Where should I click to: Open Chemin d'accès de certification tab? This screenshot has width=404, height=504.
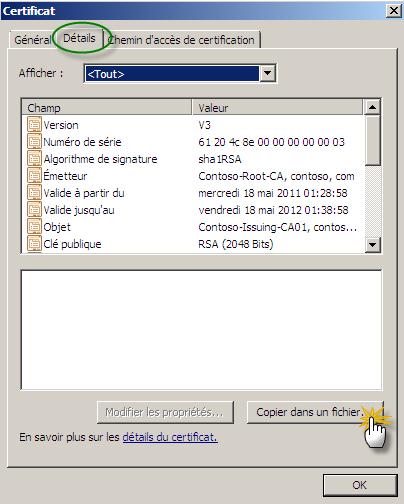(x=182, y=40)
